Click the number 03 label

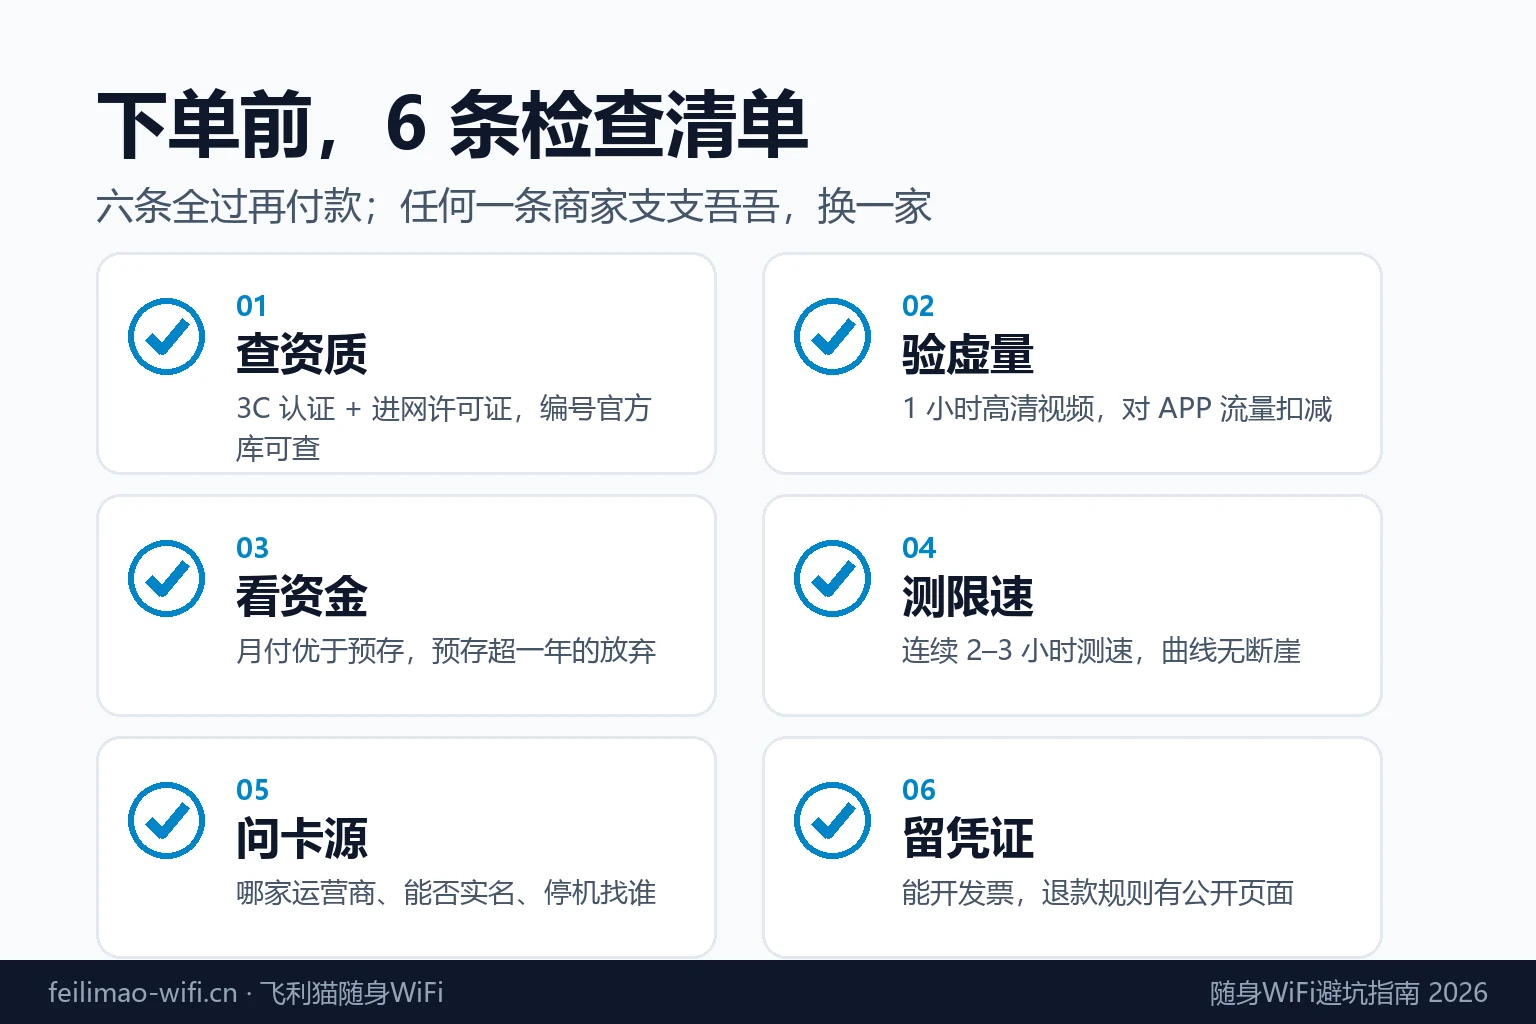(253, 548)
